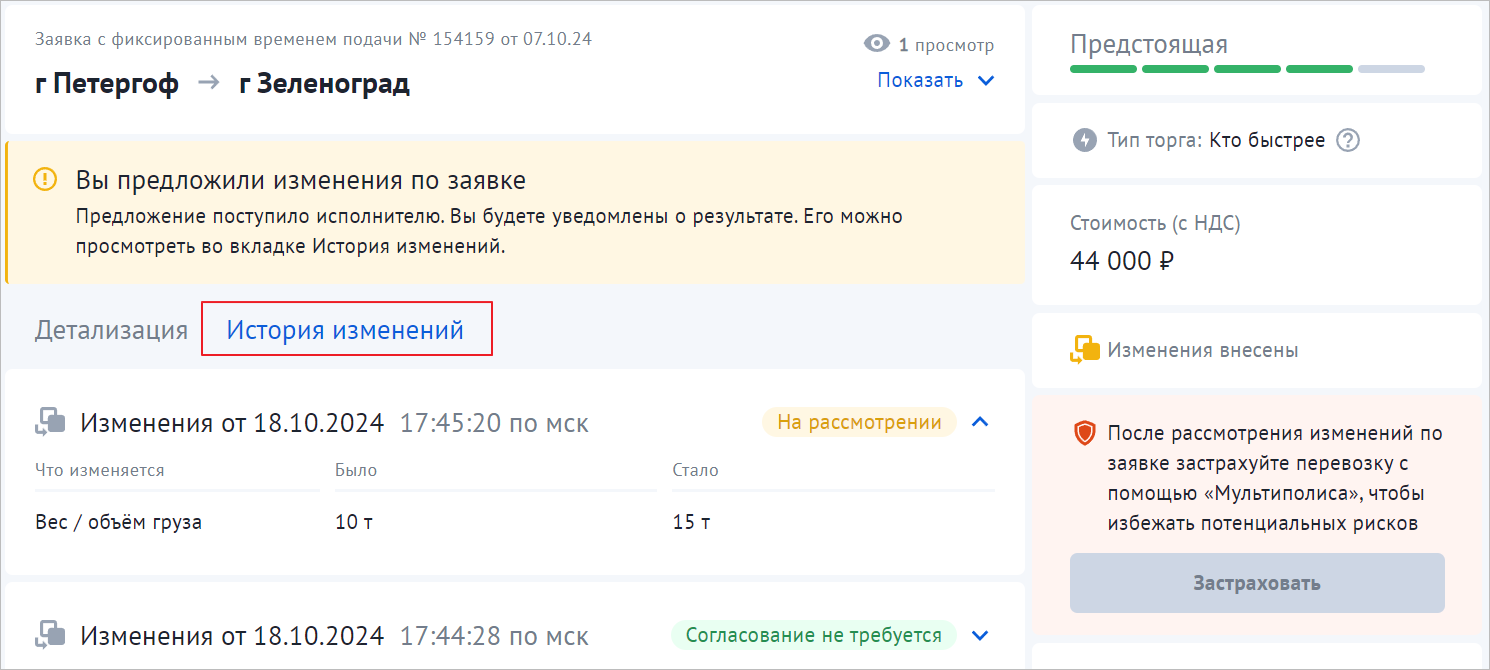
Task: Click the red shield Мультиполис icon
Action: (x=1085, y=433)
